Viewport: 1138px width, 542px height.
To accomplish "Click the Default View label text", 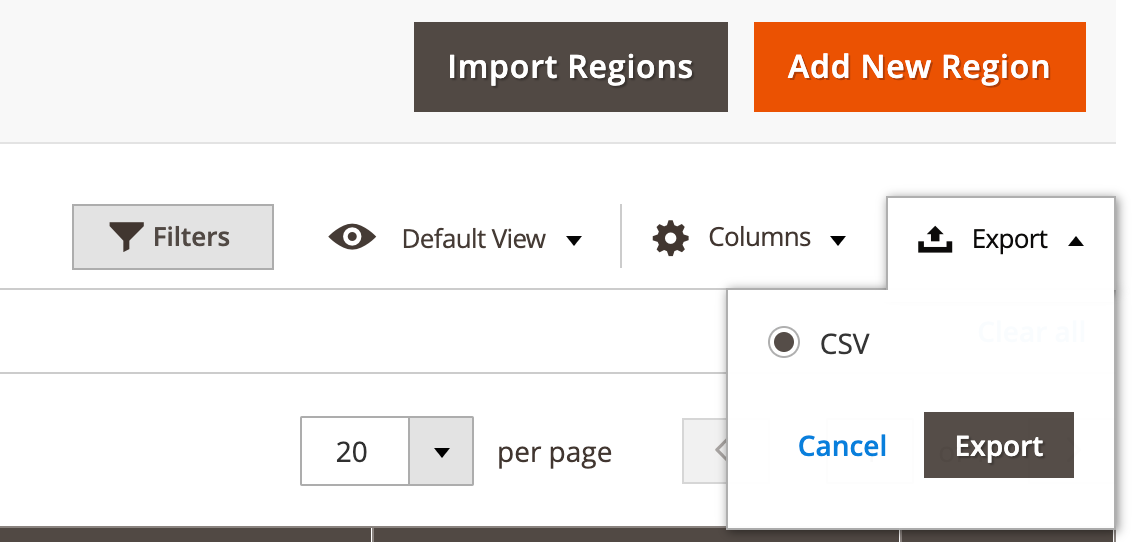I will (x=473, y=239).
